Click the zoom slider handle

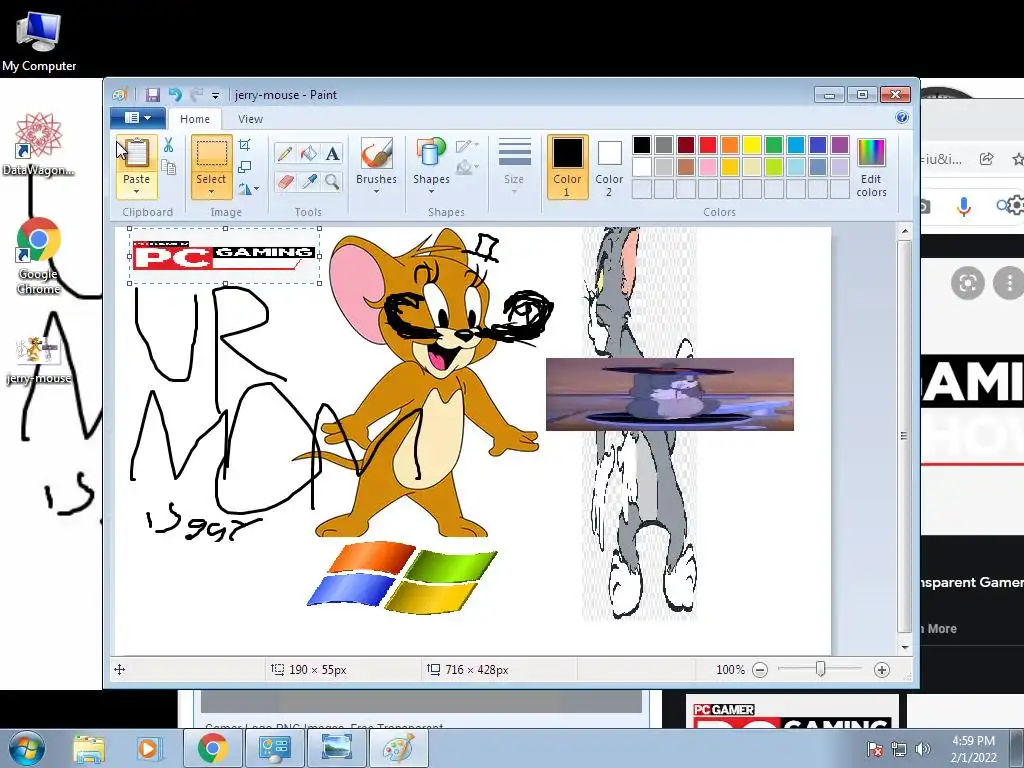[x=820, y=669]
